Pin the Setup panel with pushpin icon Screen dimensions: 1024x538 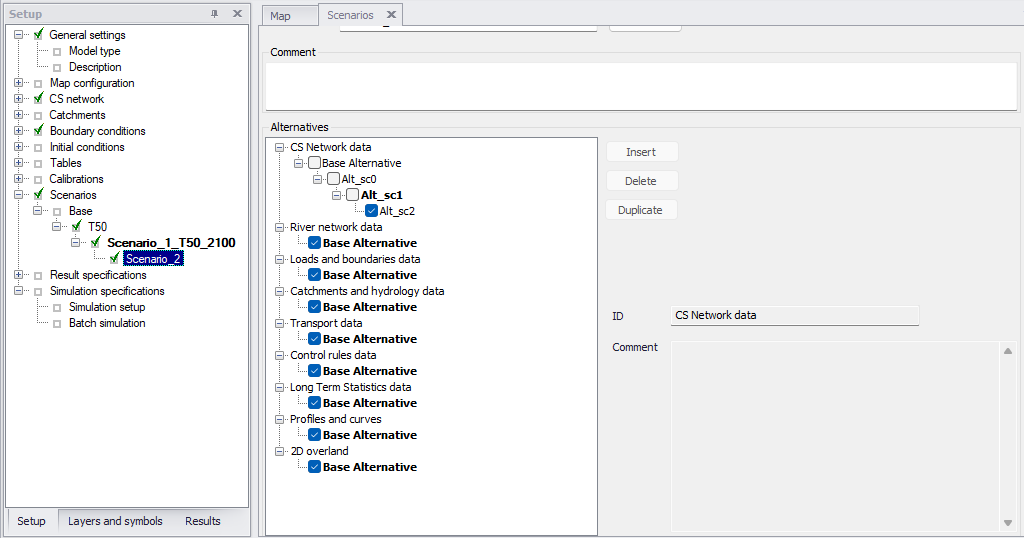pyautogui.click(x=214, y=14)
